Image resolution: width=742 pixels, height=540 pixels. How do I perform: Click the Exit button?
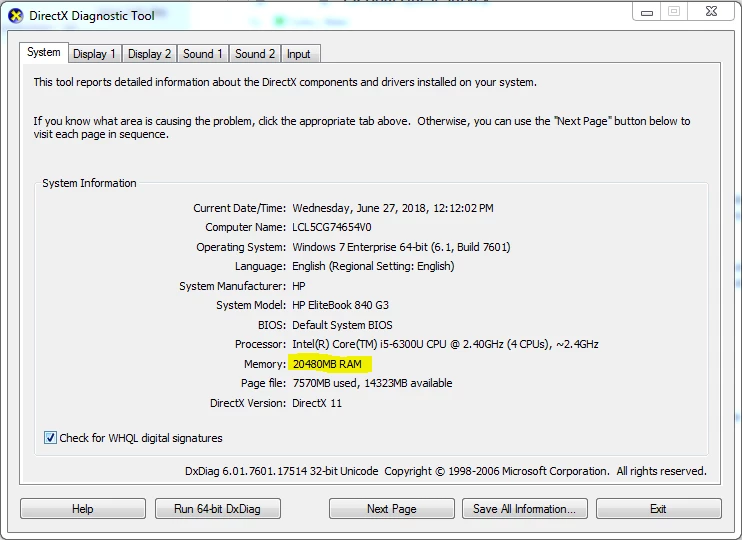658,509
